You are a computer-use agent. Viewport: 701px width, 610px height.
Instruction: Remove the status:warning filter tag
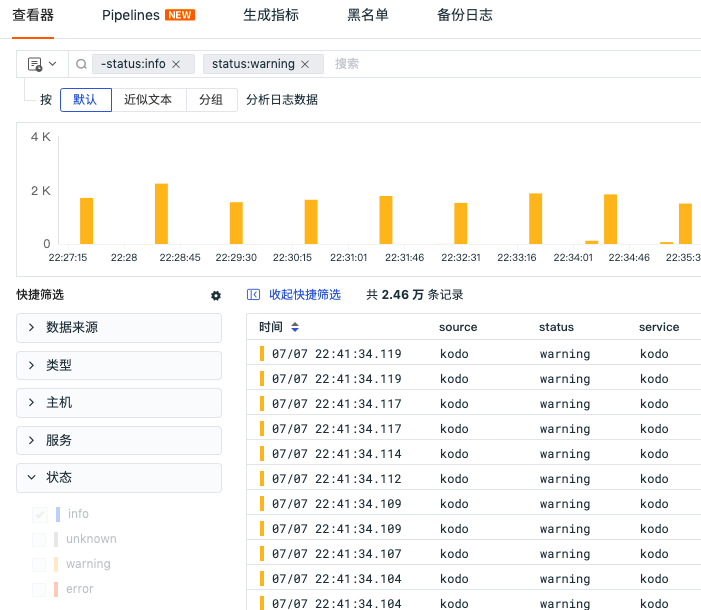click(305, 64)
